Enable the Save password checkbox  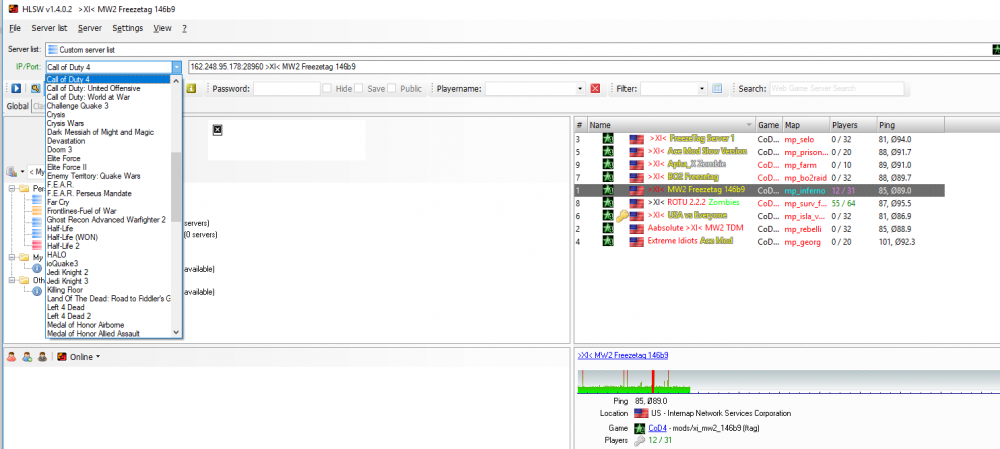click(360, 89)
